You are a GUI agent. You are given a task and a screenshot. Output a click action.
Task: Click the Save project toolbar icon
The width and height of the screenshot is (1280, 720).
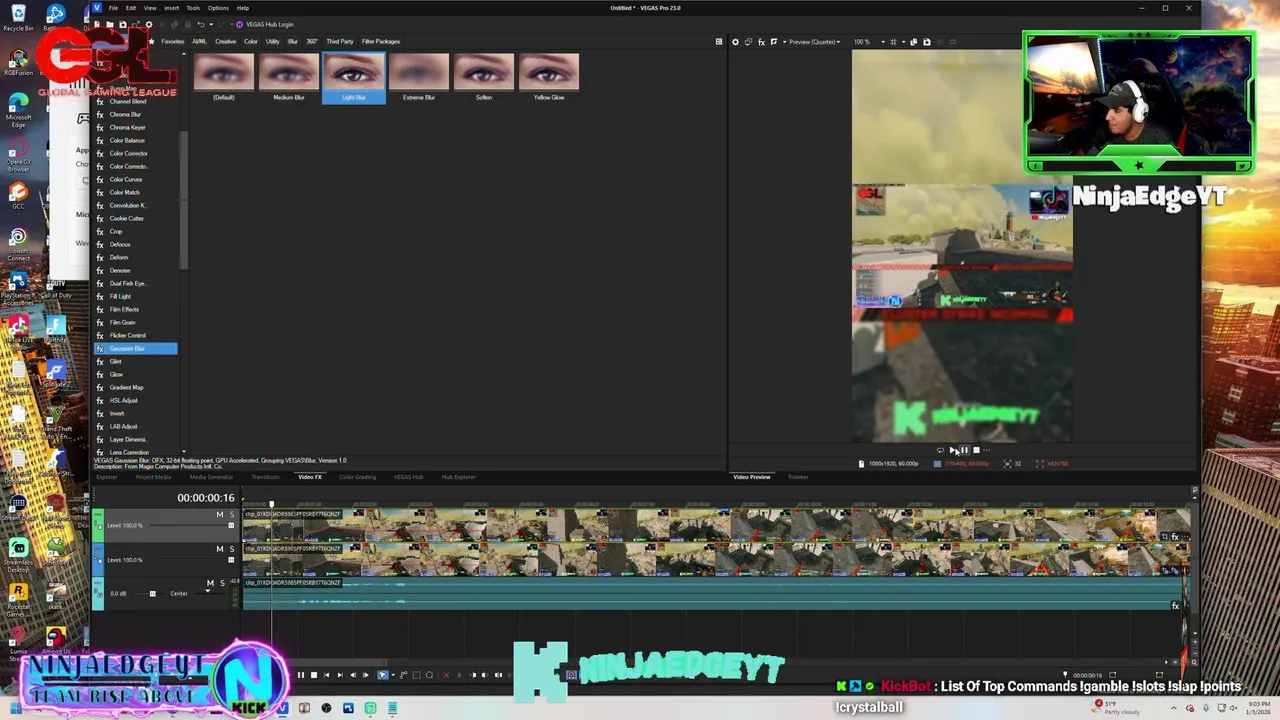[122, 24]
